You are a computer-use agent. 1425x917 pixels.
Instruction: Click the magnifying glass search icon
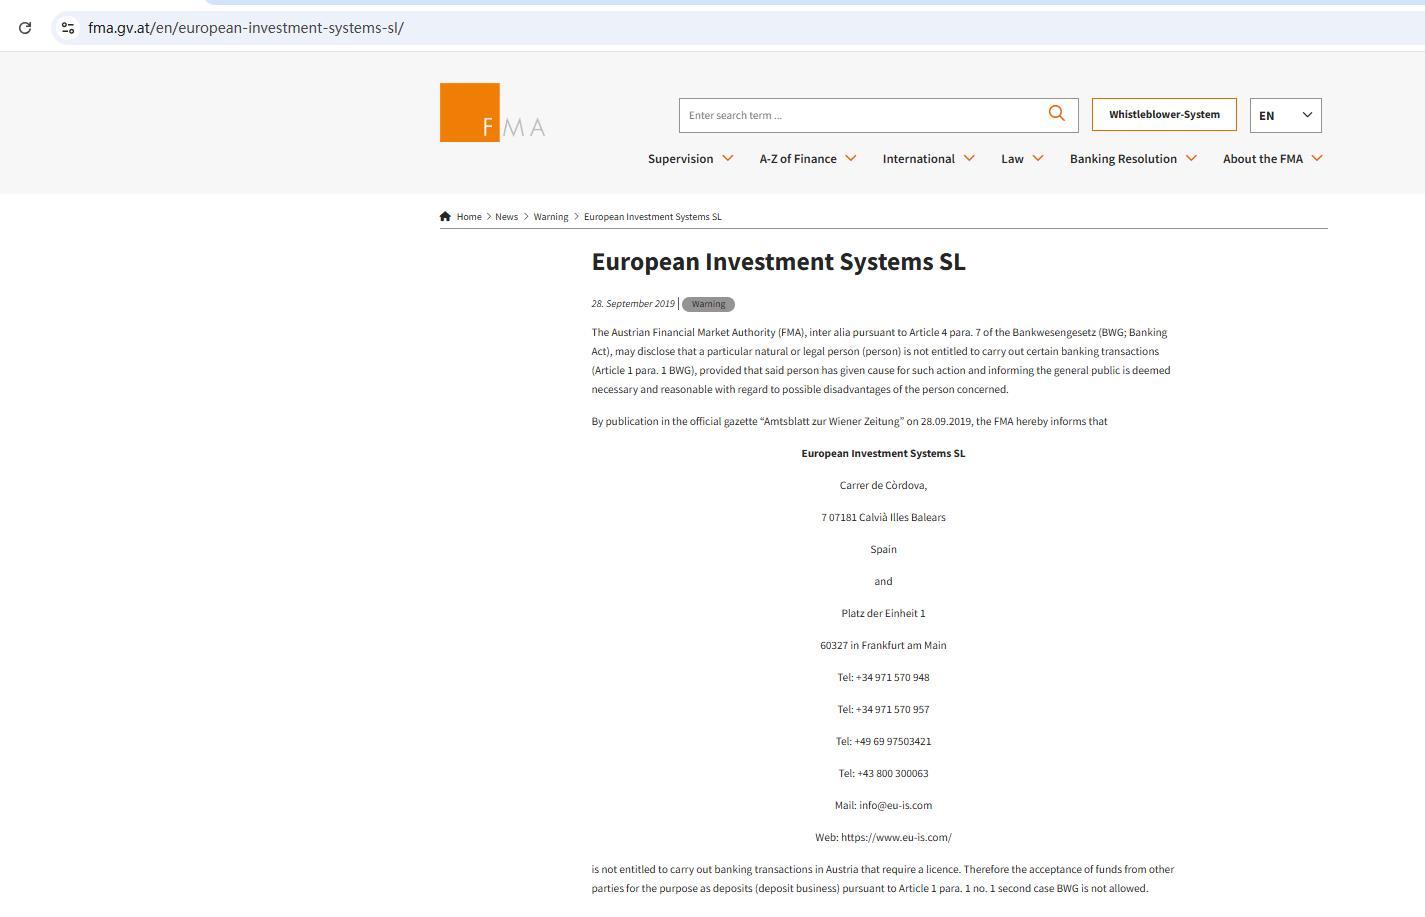point(1056,114)
